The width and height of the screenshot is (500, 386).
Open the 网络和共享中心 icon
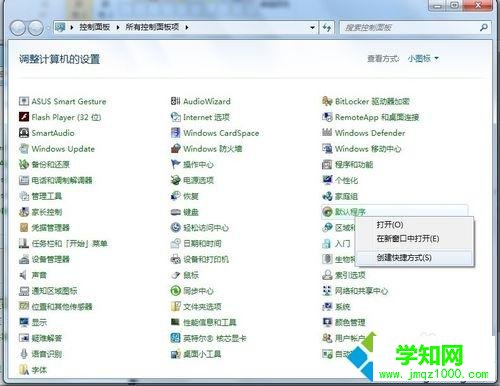point(327,291)
